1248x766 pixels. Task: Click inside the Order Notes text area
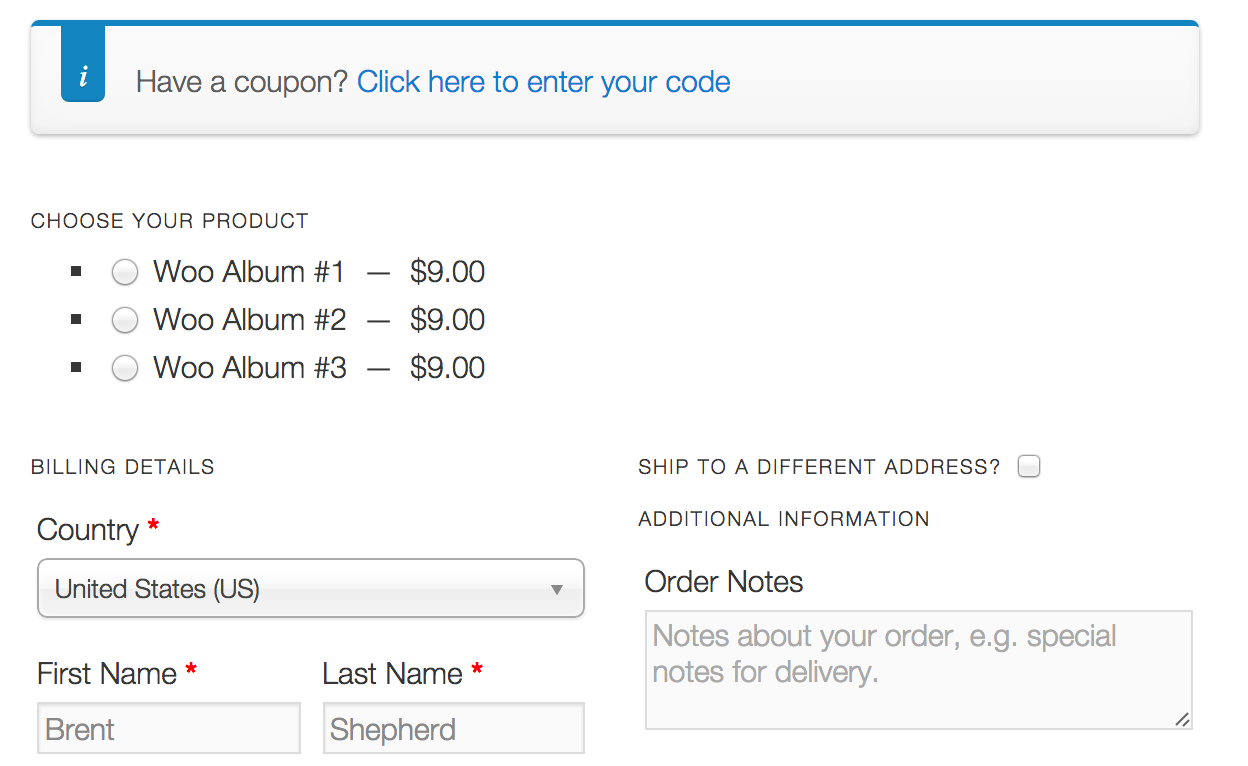918,670
